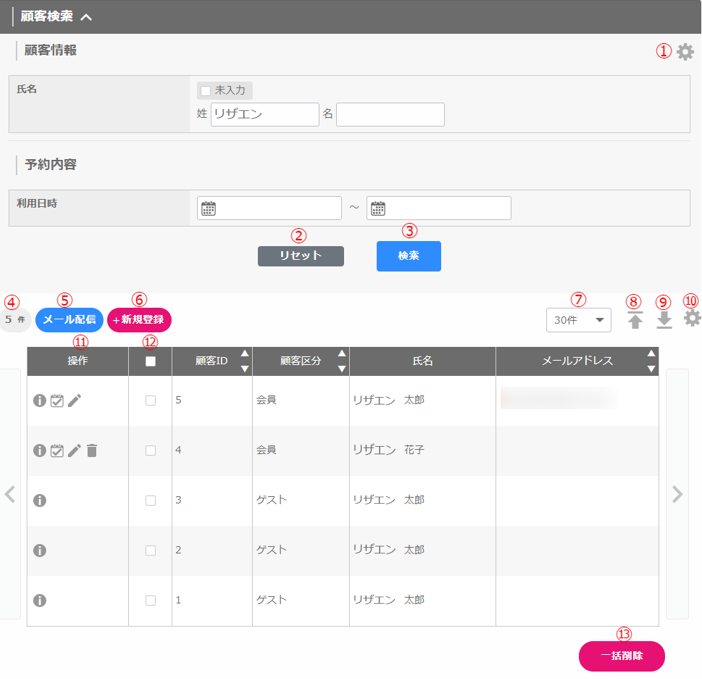
Task: Sort by 顧客ID column arrows
Action: (245, 361)
